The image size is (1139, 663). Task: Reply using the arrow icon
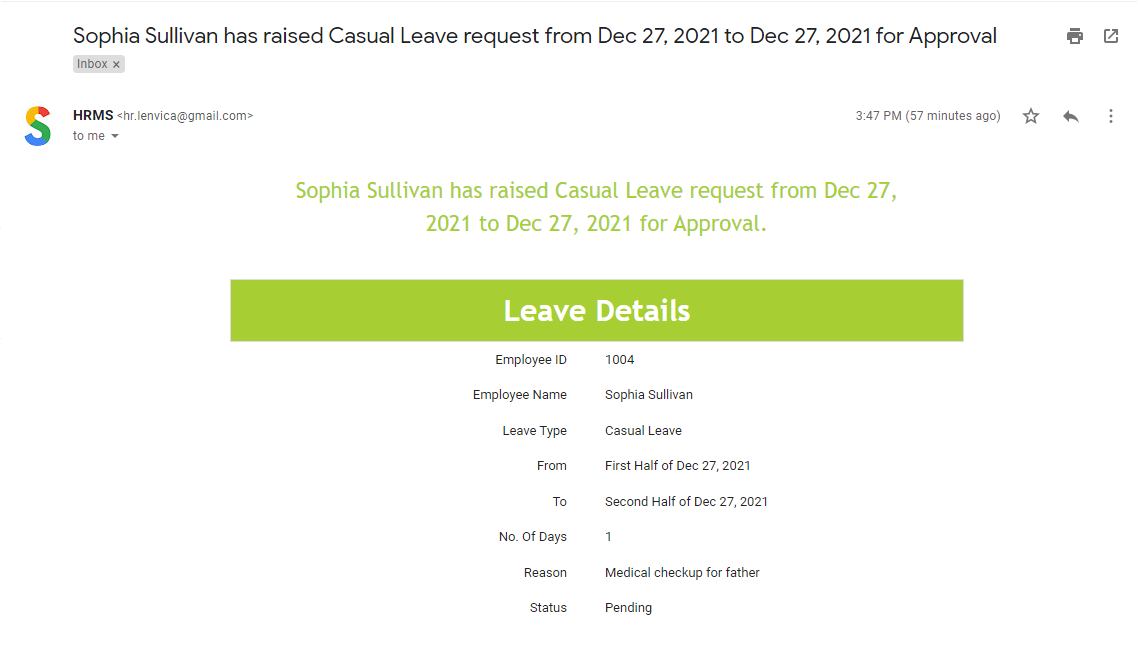pyautogui.click(x=1071, y=116)
